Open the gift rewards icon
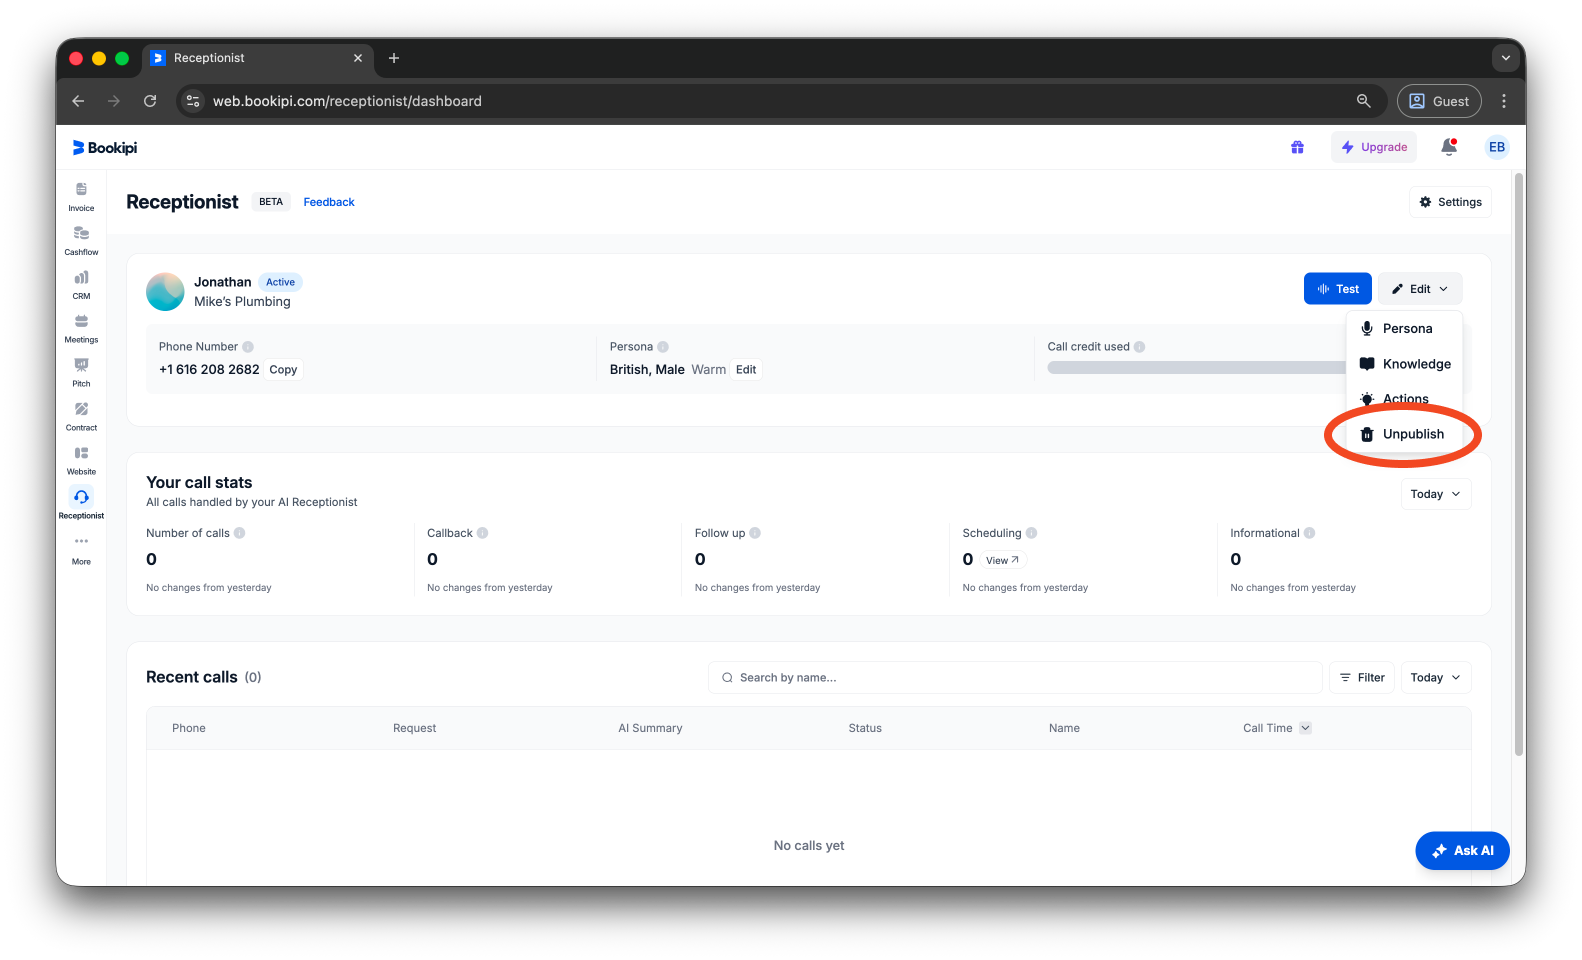This screenshot has height=960, width=1582. (x=1297, y=147)
